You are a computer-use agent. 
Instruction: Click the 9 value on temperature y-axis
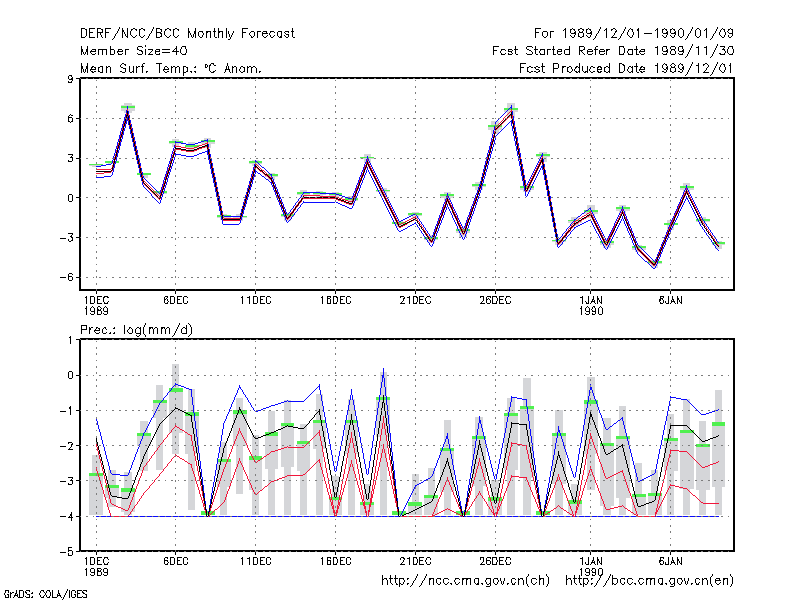pyautogui.click(x=70, y=79)
